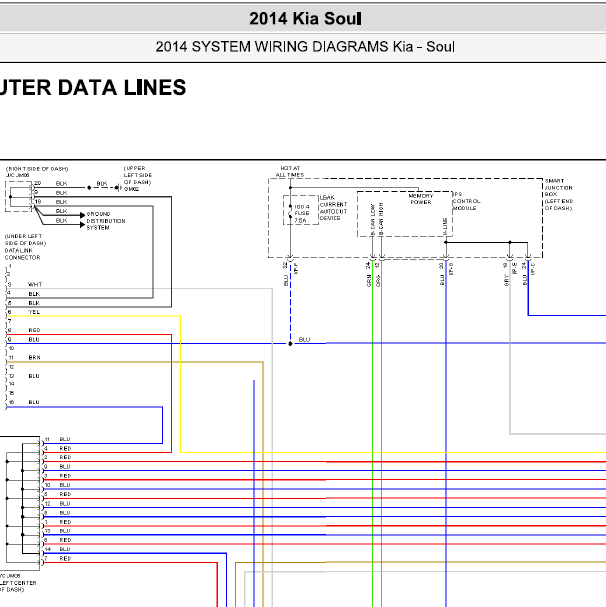Click the vertical "GRN" wire color label
Screen dimensions: 606x607
coord(369,281)
